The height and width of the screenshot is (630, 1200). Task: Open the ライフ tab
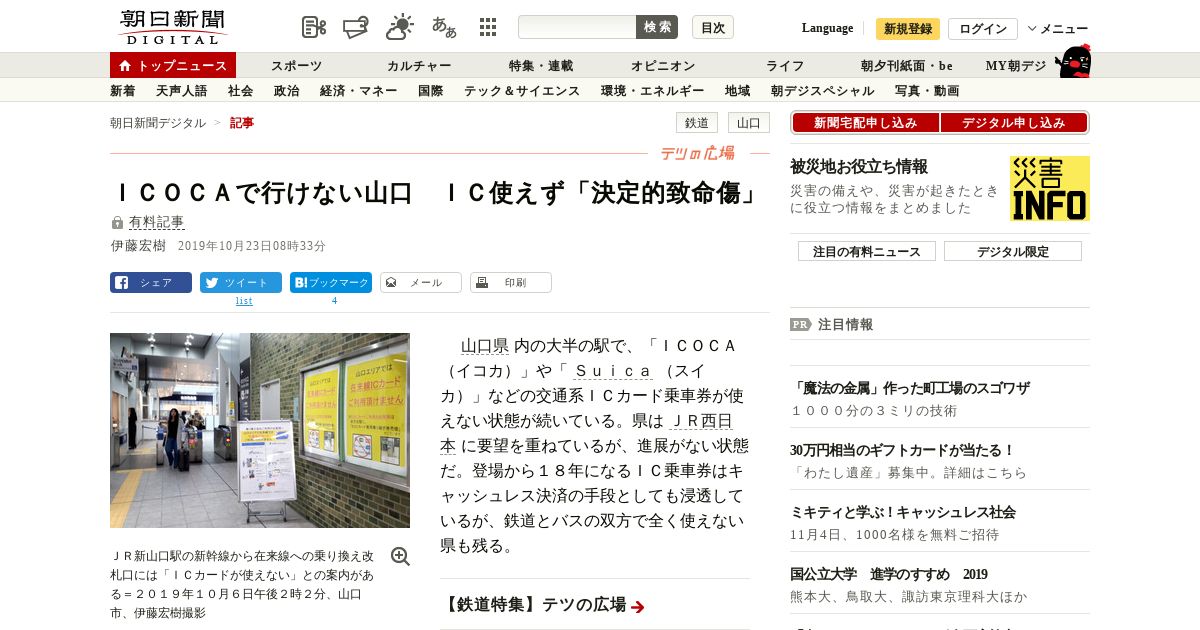tap(785, 66)
